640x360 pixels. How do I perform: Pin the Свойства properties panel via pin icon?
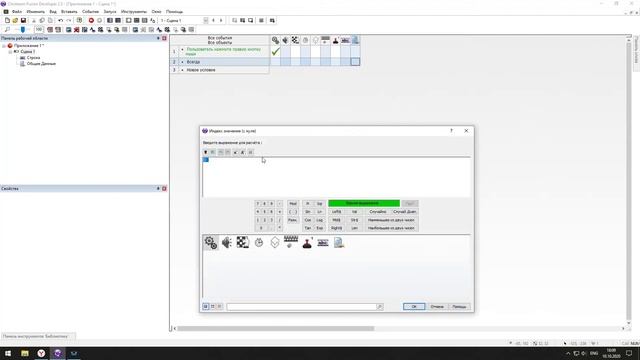click(158, 189)
